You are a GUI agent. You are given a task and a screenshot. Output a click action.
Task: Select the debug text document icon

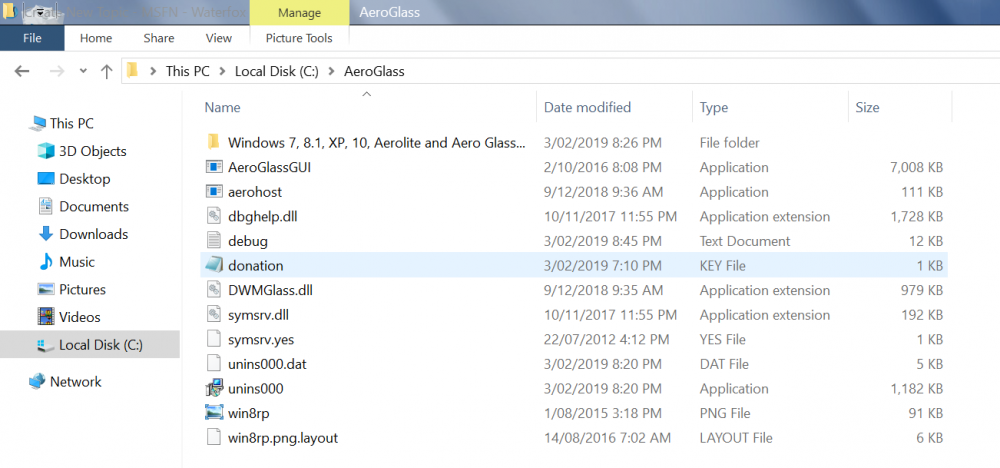(212, 241)
